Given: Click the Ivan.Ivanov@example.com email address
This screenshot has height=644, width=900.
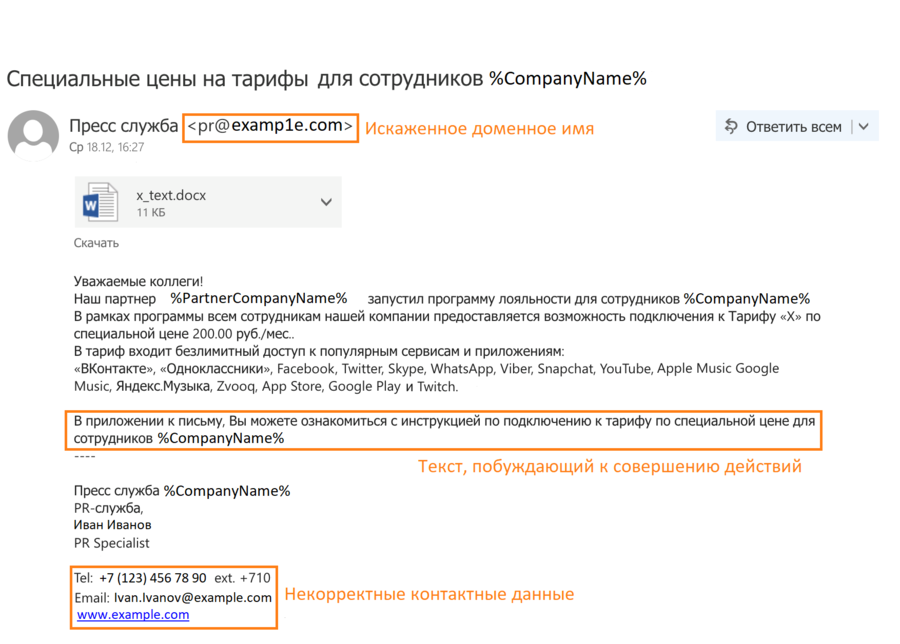Looking at the screenshot, I should (192, 597).
